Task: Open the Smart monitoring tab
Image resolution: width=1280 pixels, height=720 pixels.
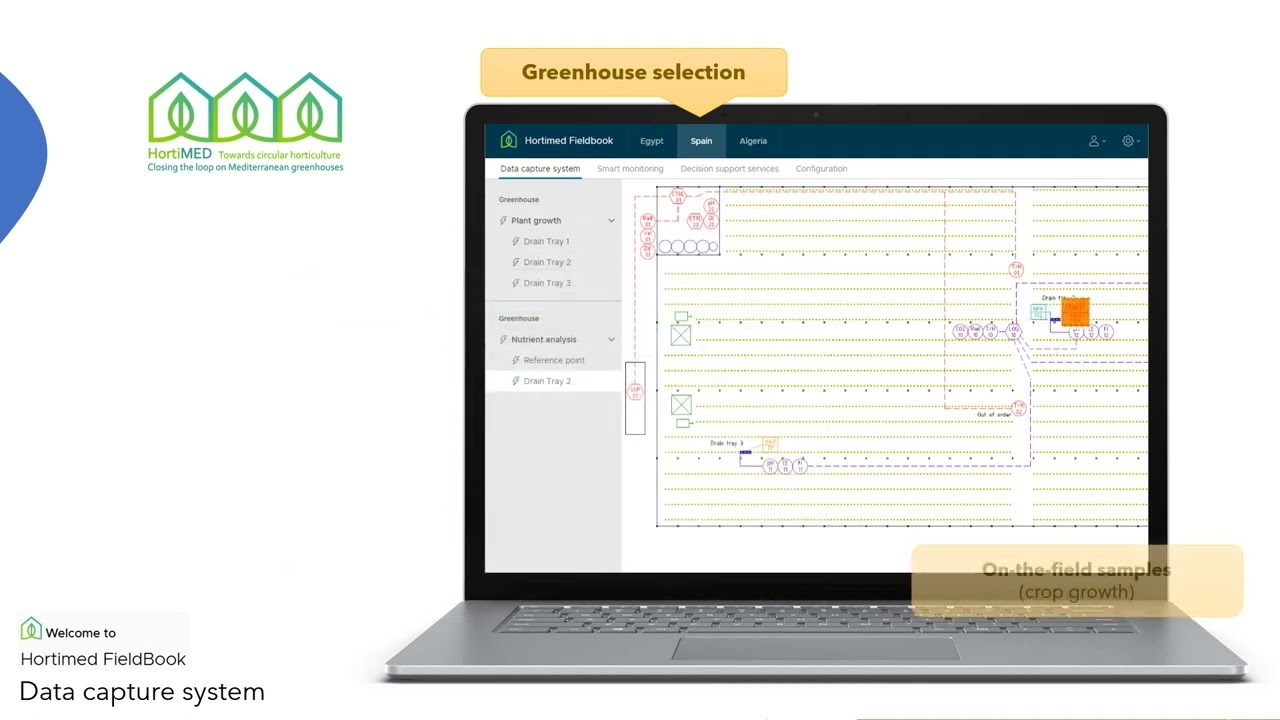Action: [x=630, y=169]
